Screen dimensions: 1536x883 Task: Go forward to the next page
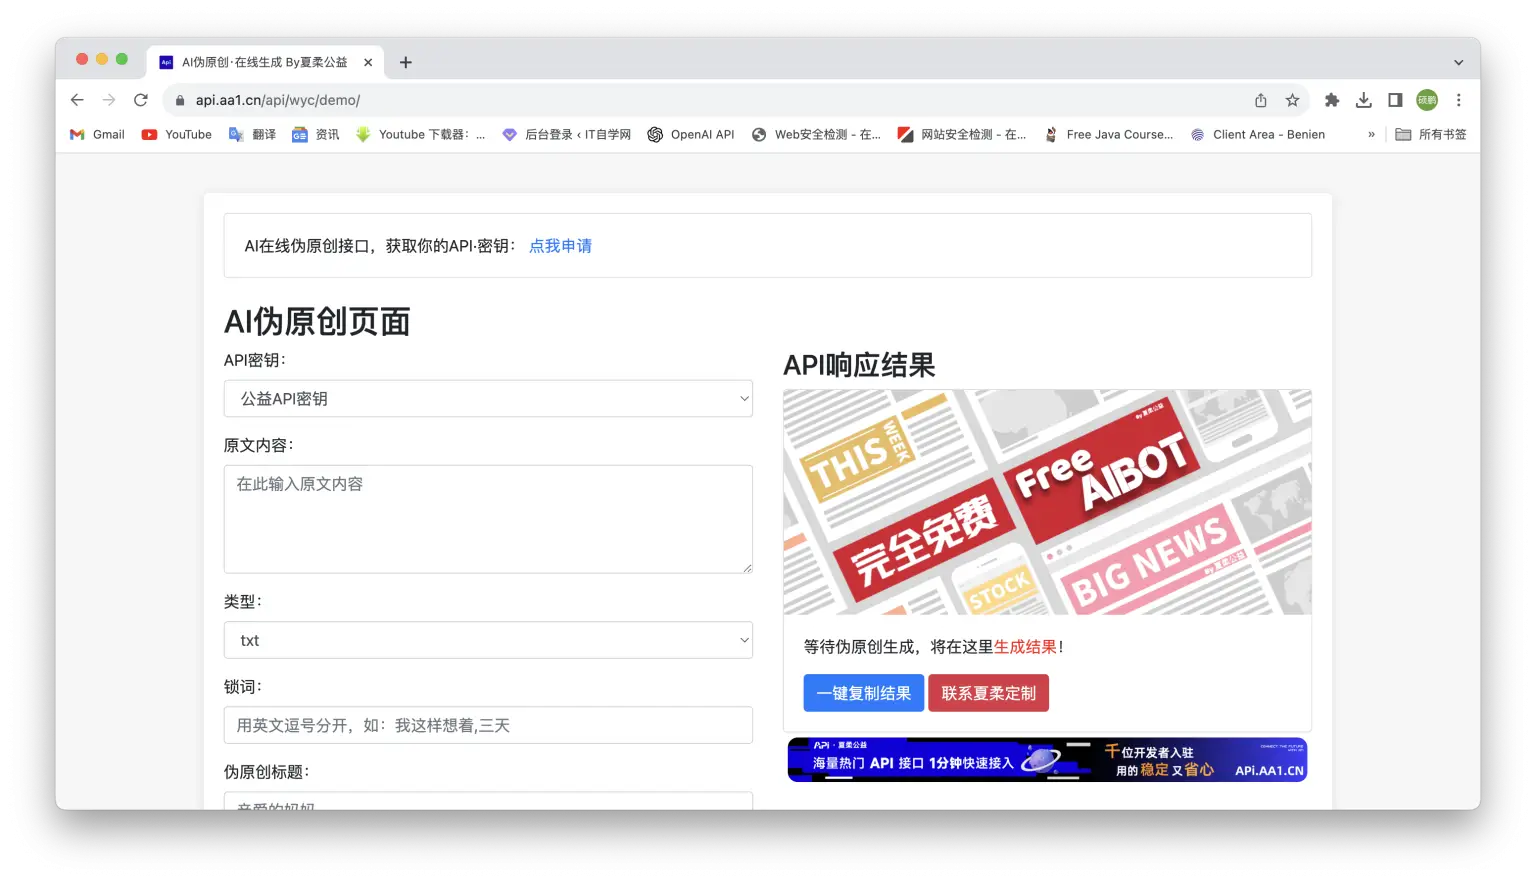[109, 100]
